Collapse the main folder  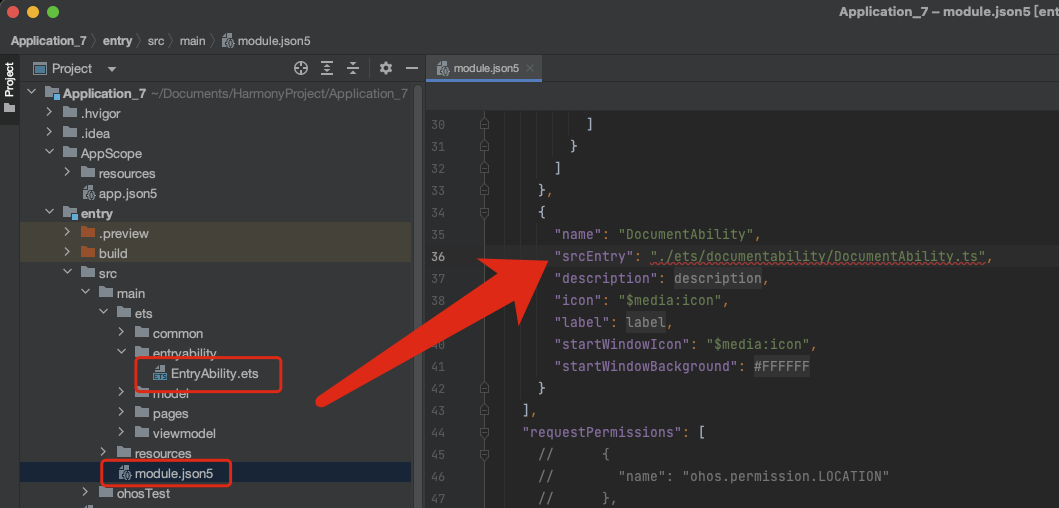[x=85, y=293]
